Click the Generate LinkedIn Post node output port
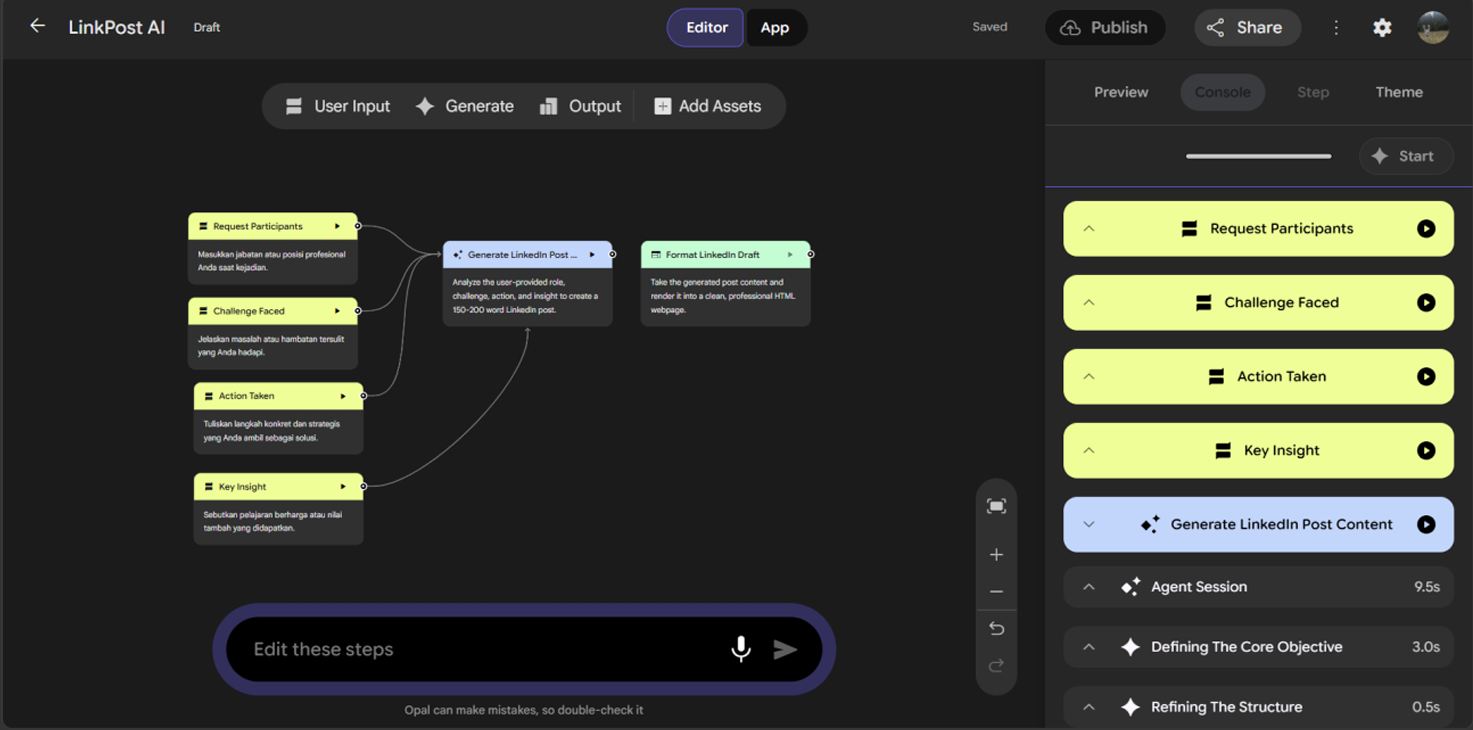 tap(612, 255)
